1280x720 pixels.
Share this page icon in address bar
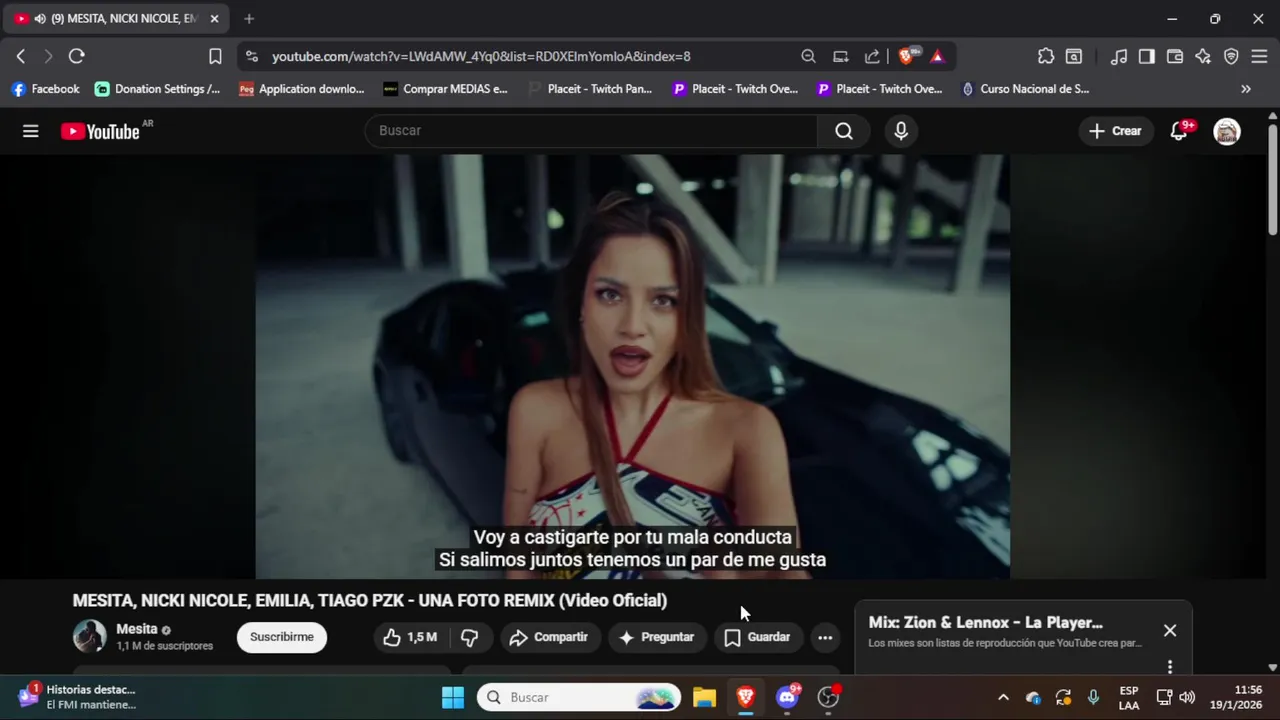pyautogui.click(x=872, y=56)
